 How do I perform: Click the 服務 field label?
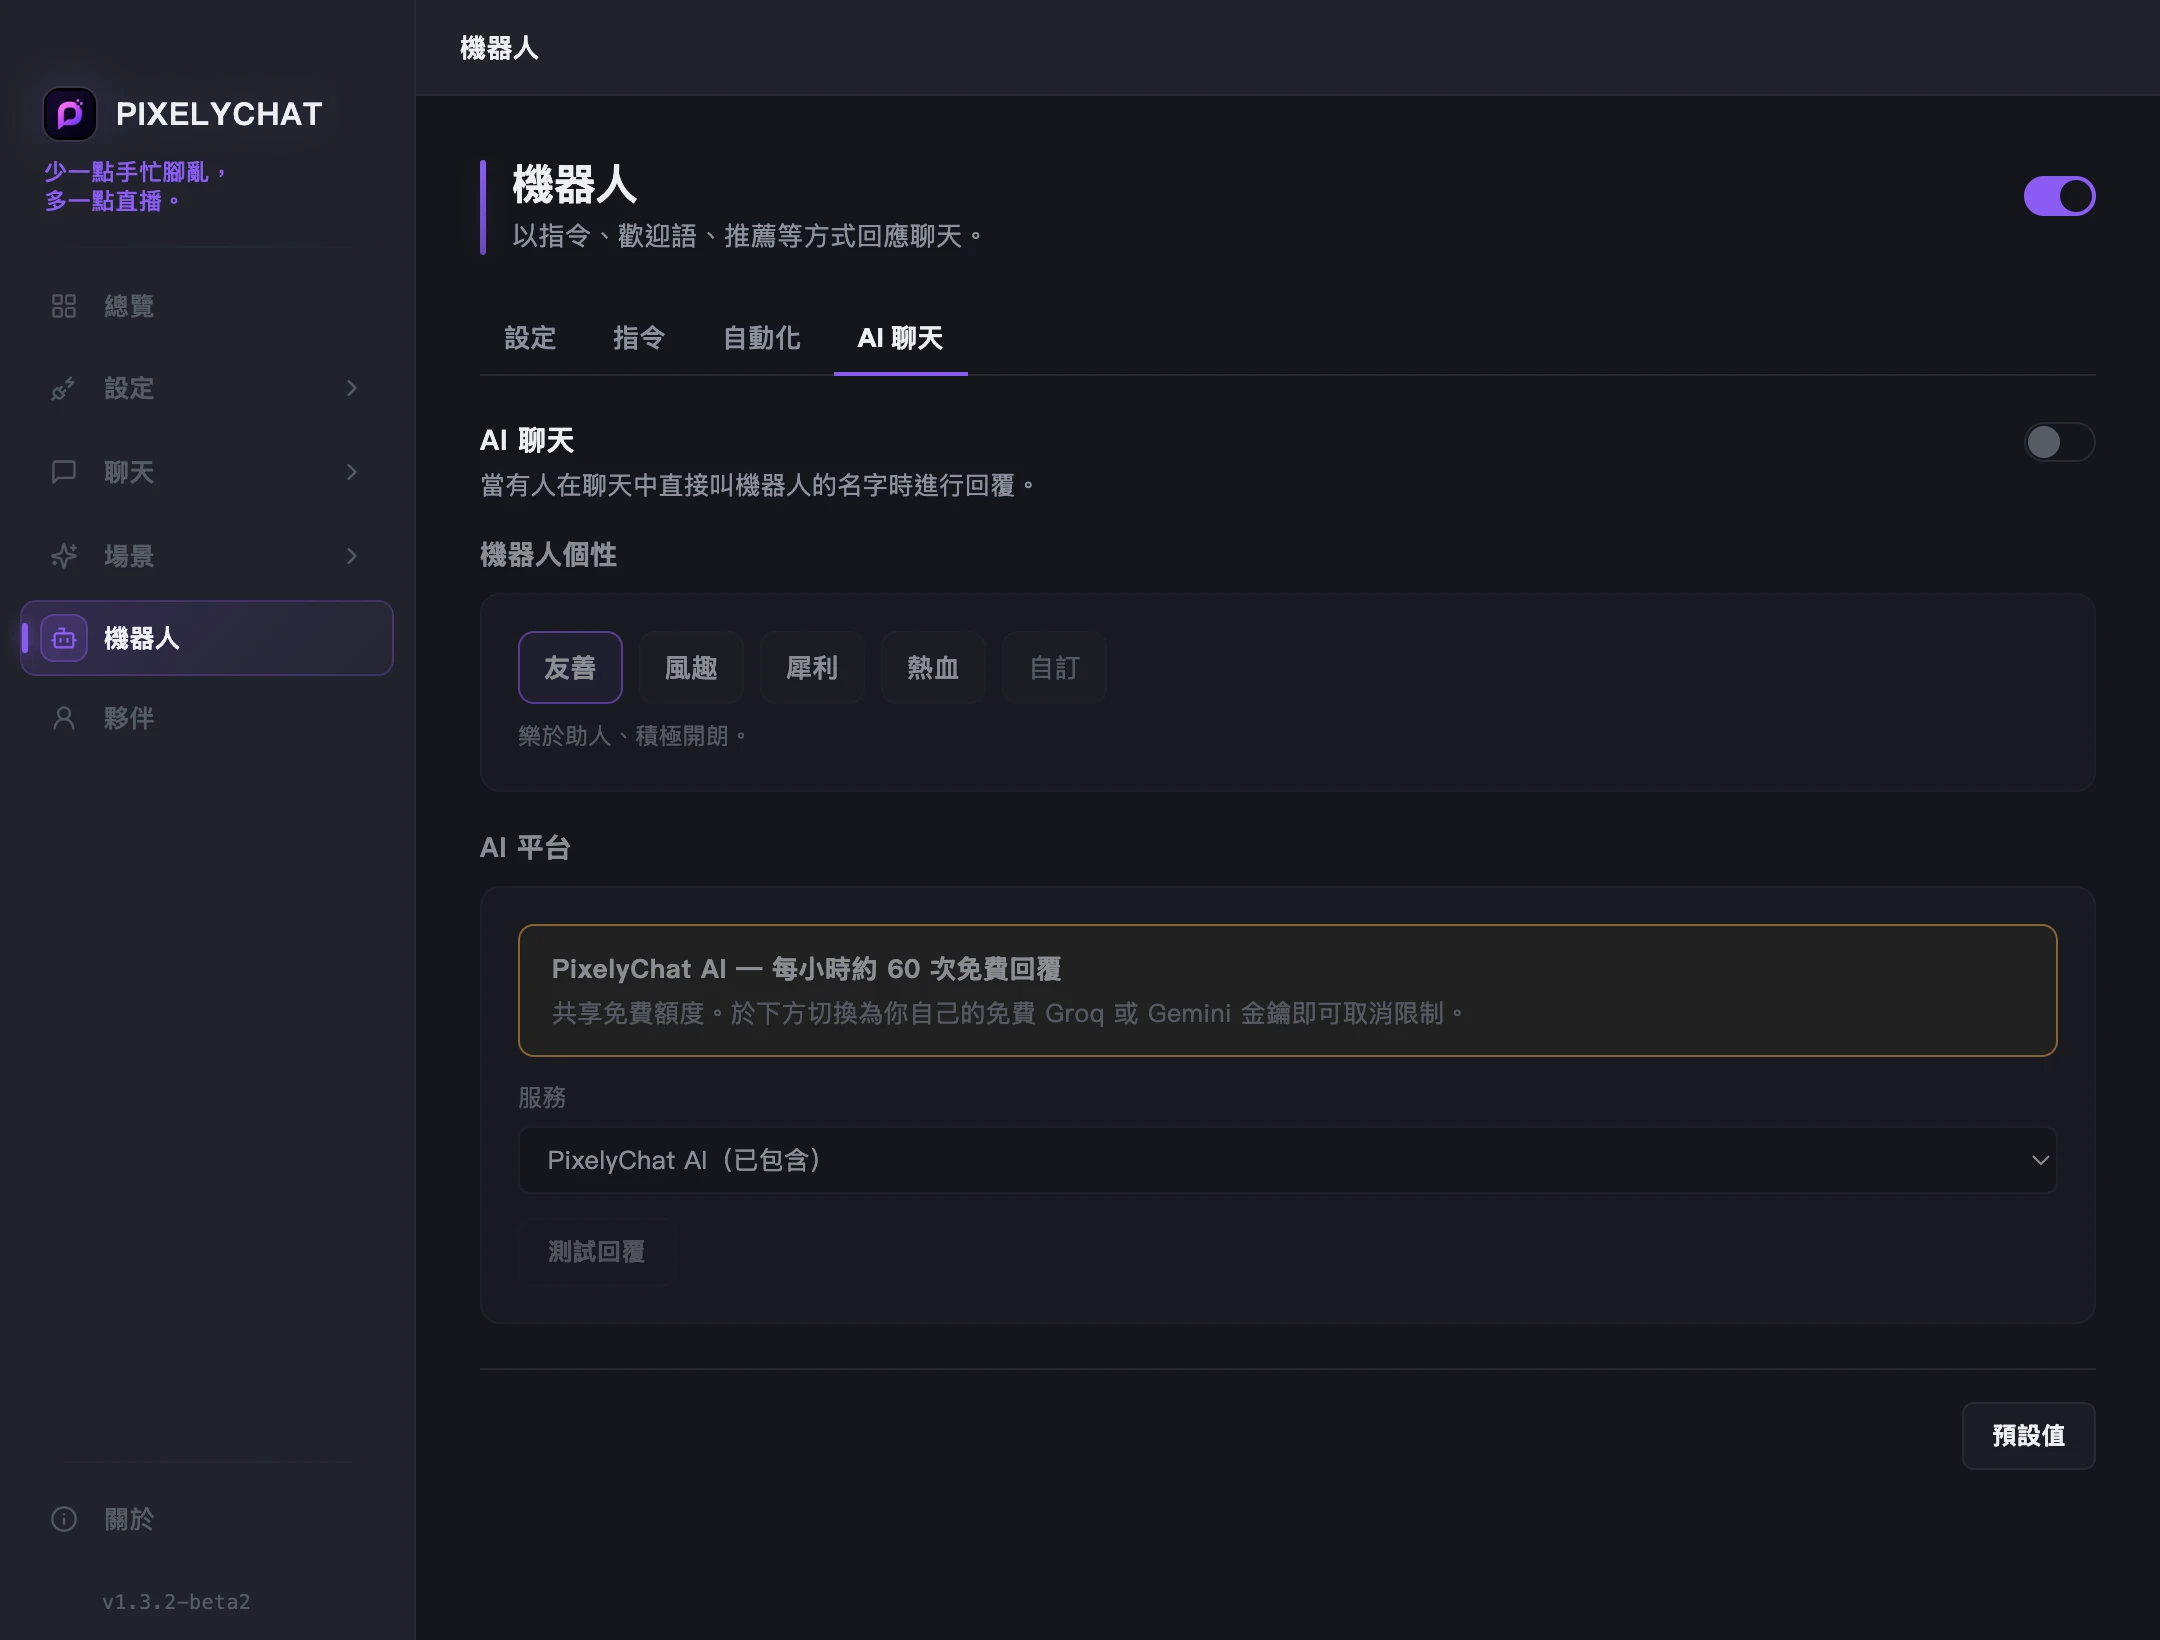542,1098
